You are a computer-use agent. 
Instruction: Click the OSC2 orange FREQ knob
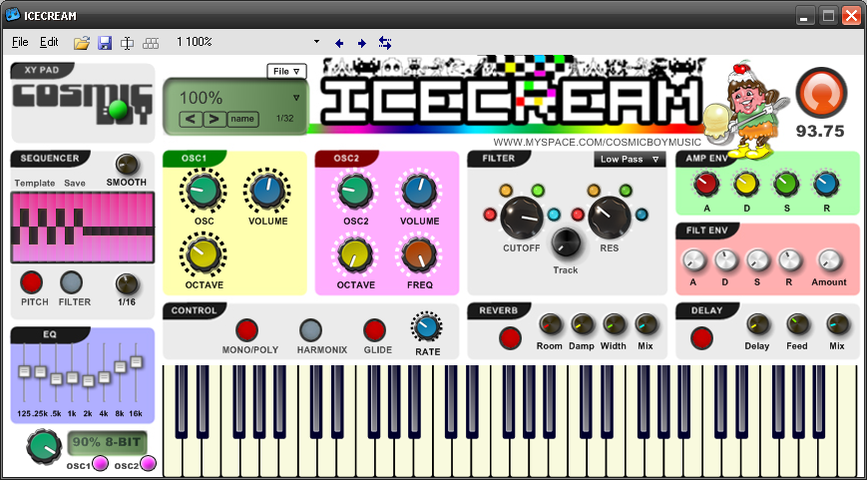pyautogui.click(x=419, y=254)
